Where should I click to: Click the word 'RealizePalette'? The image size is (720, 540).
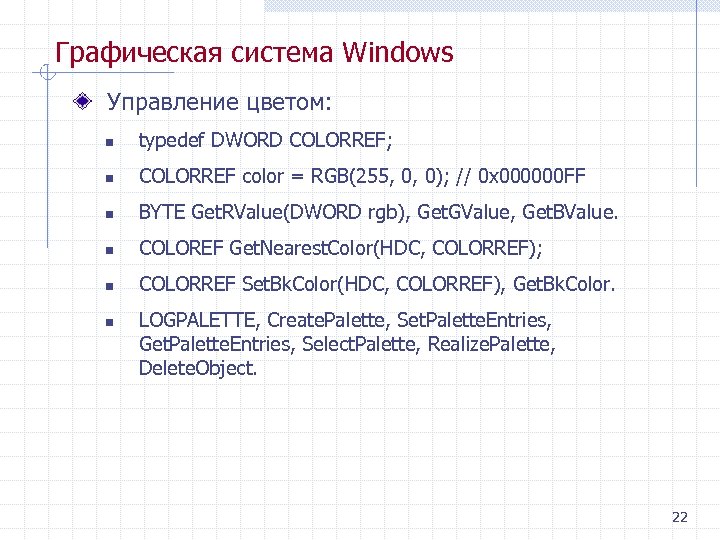click(491, 344)
